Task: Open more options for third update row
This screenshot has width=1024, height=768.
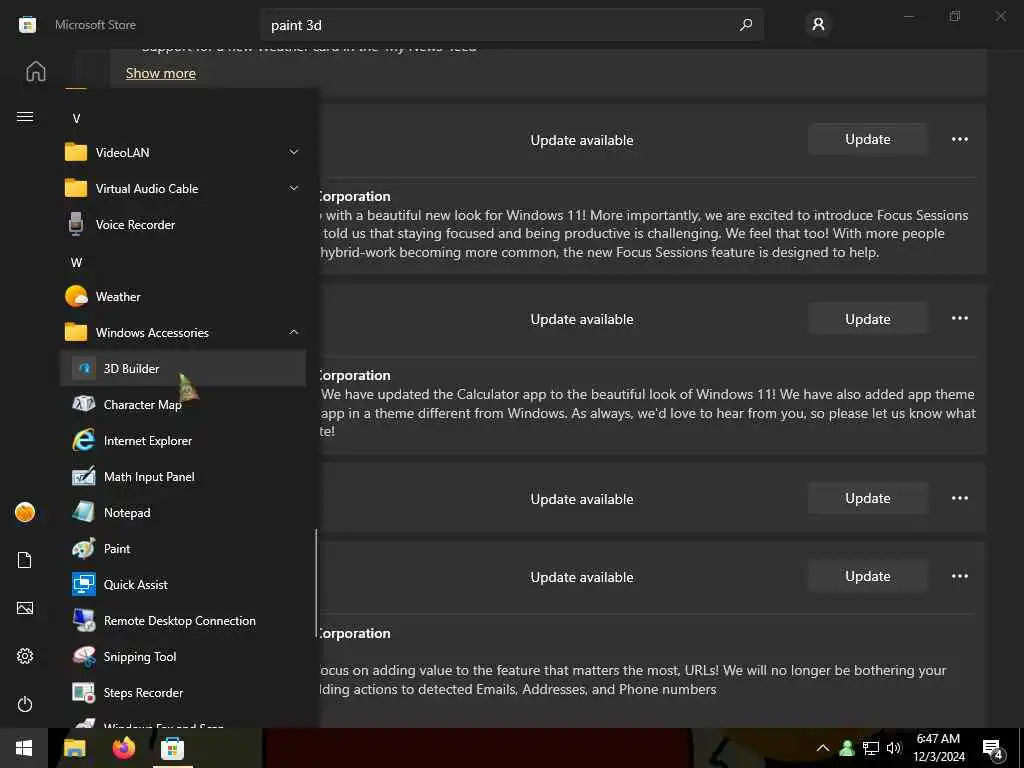Action: (959, 498)
